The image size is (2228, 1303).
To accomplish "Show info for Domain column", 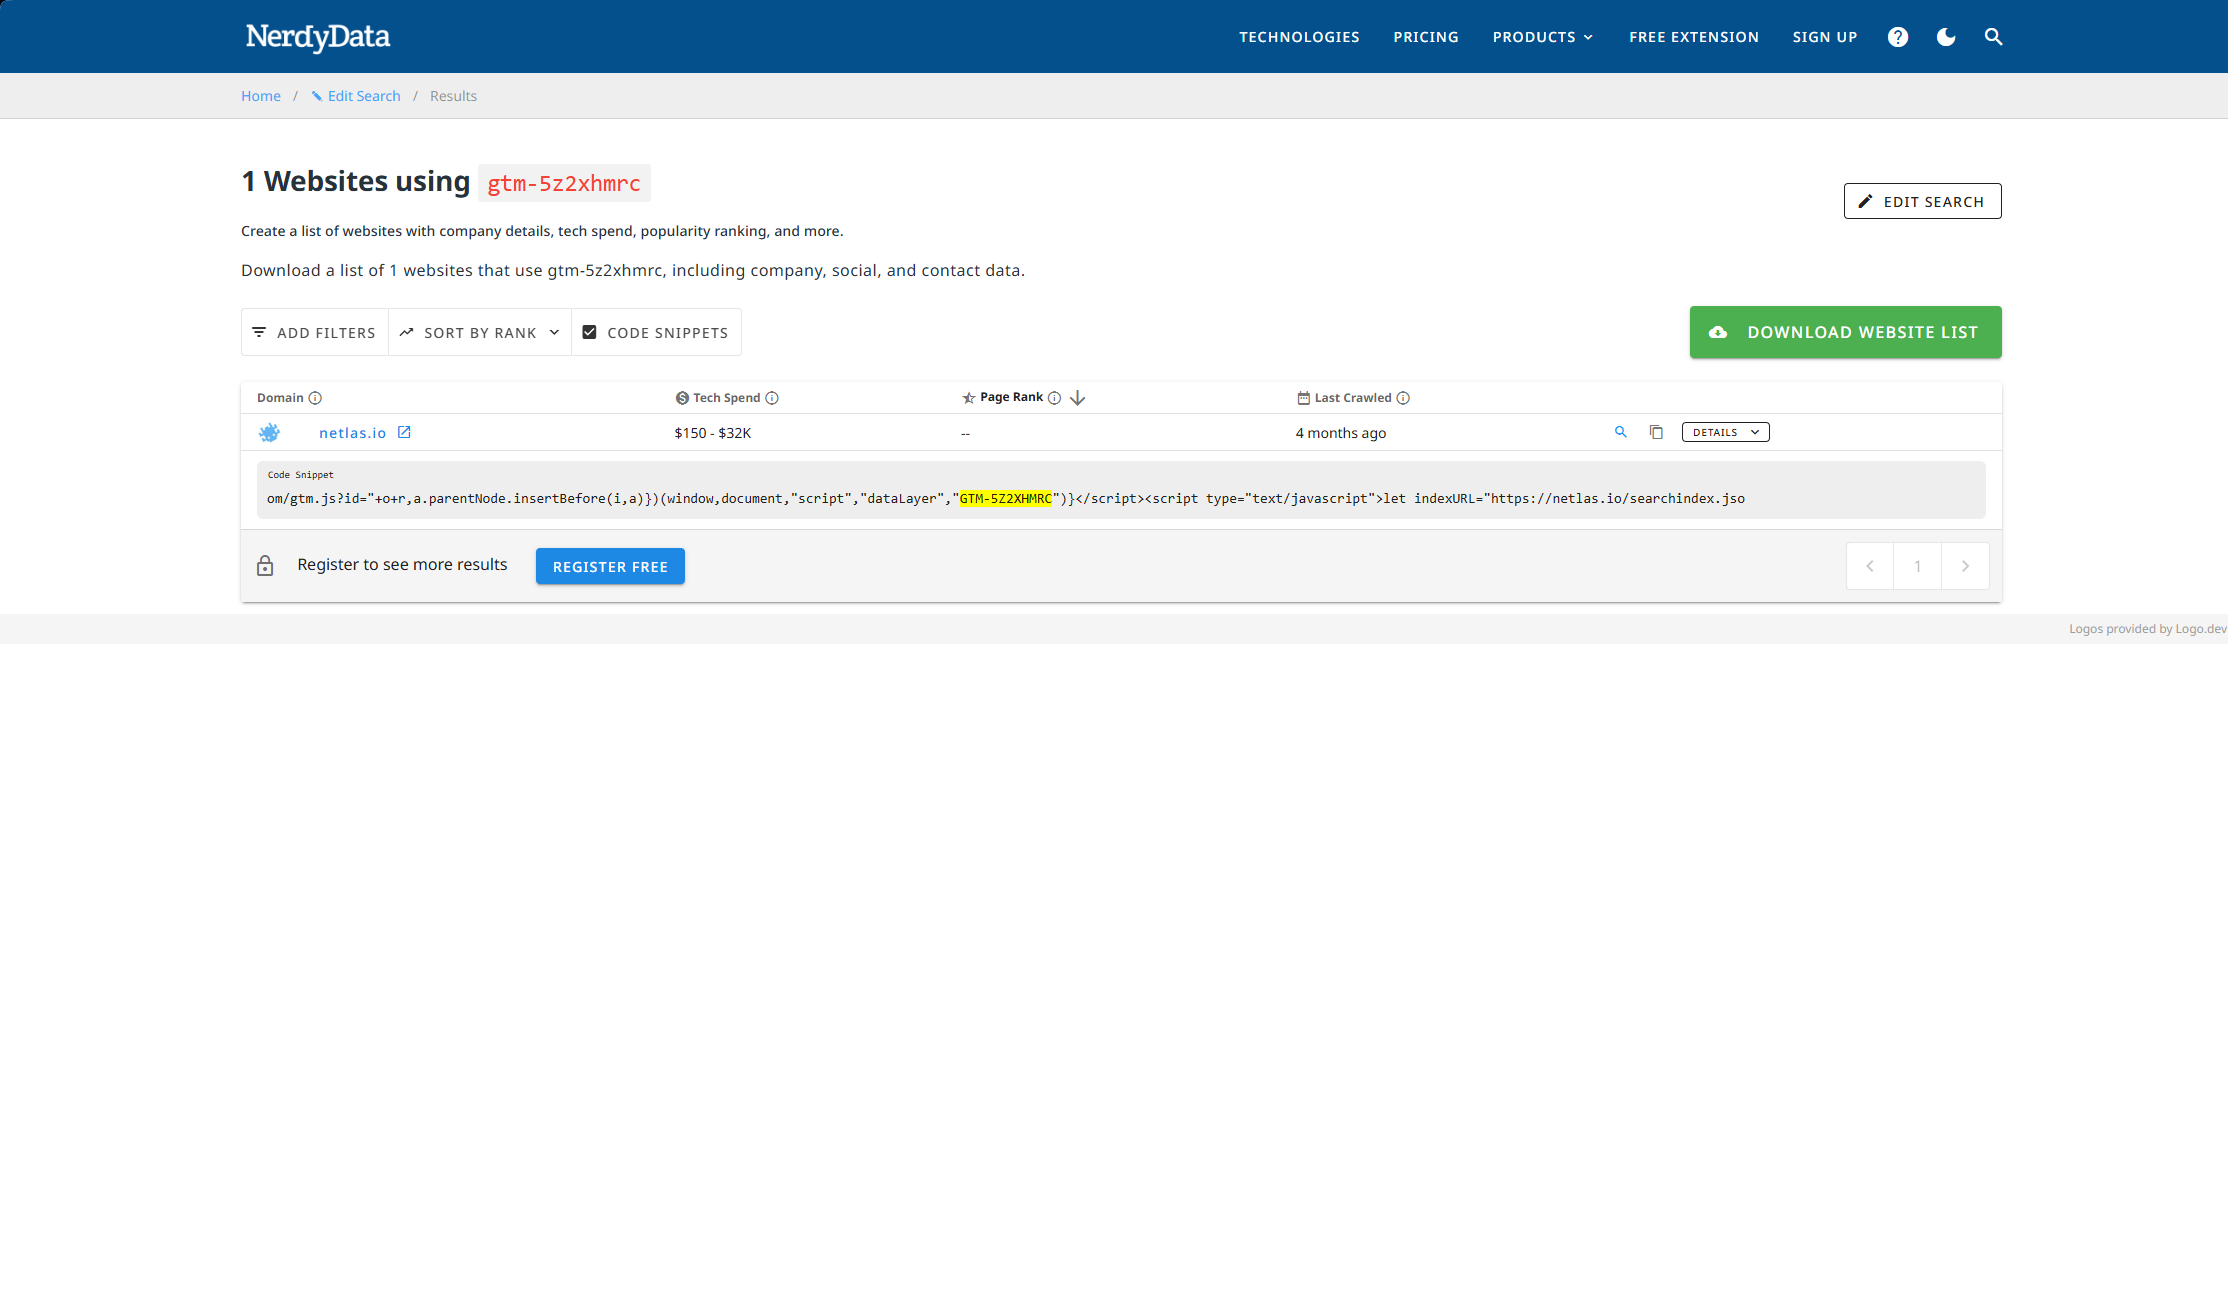I will point(315,398).
